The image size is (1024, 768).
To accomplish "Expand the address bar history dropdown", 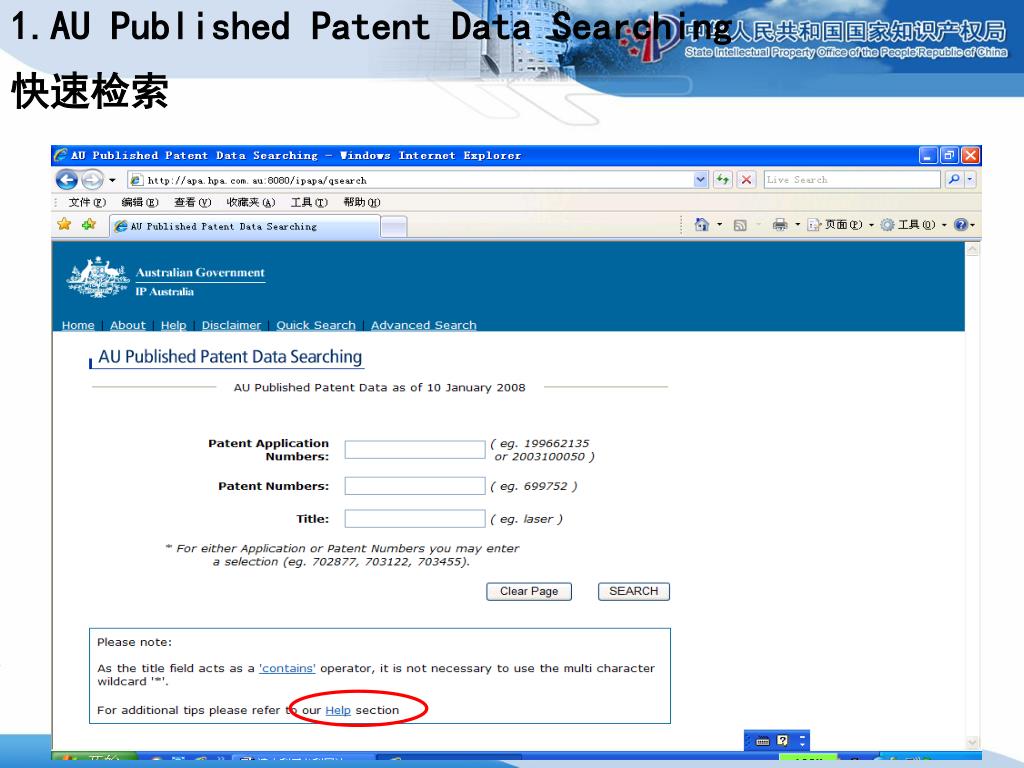I will [x=701, y=180].
